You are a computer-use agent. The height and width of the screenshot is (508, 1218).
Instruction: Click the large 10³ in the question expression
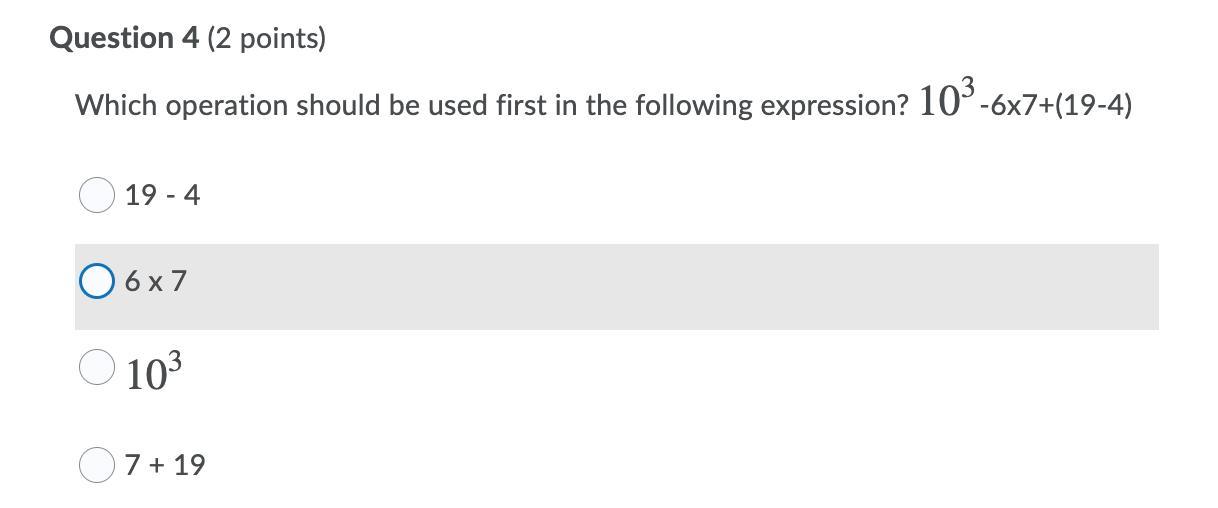(x=946, y=96)
